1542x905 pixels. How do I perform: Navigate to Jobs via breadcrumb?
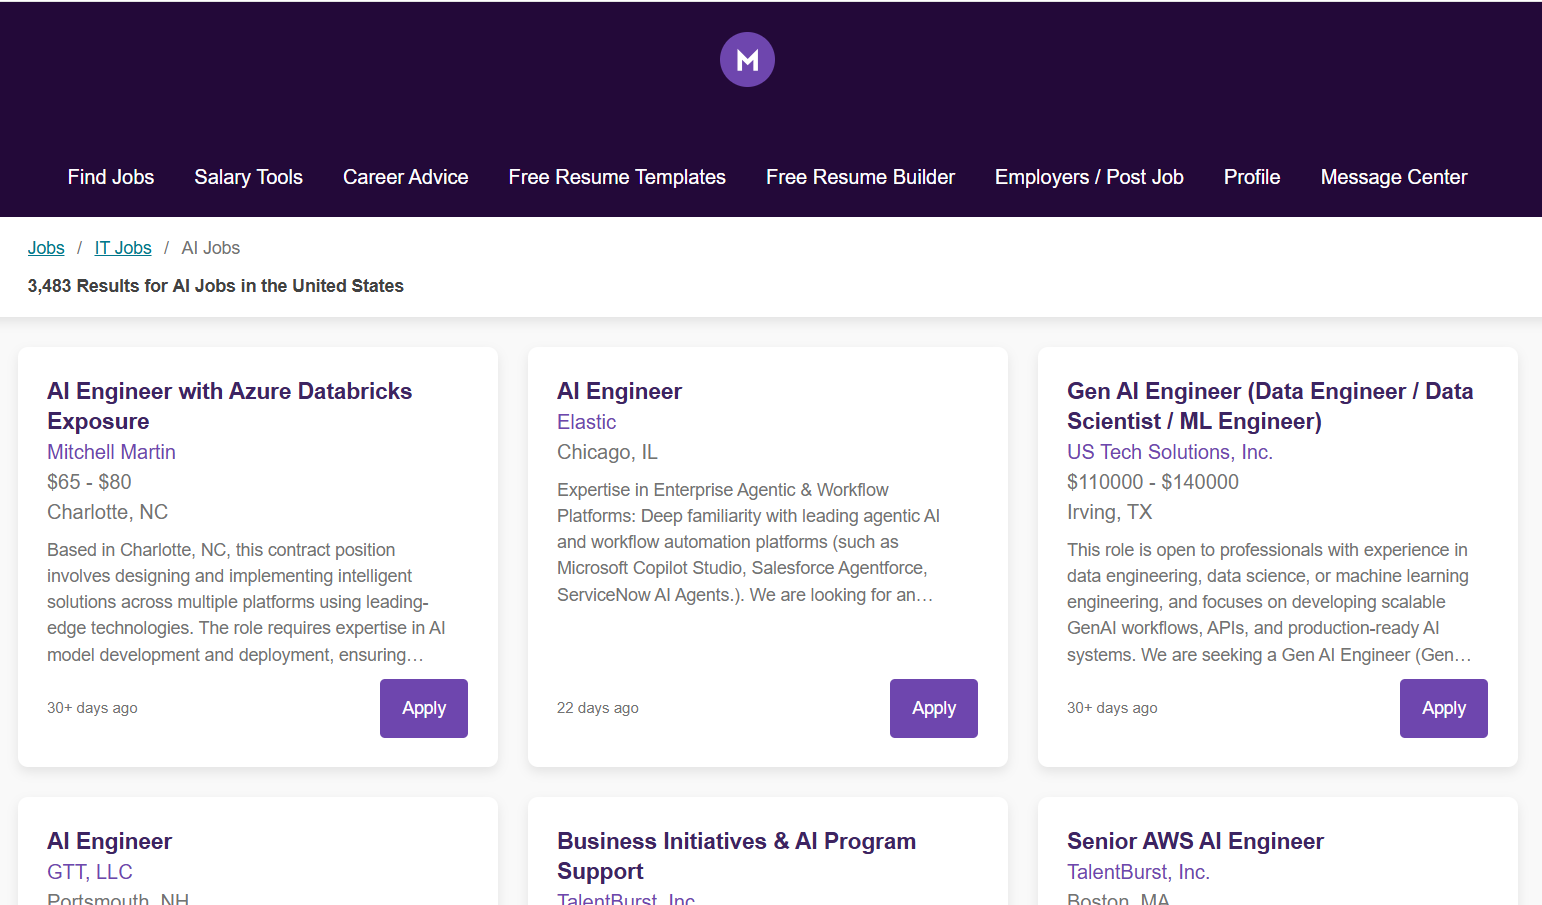tap(45, 247)
